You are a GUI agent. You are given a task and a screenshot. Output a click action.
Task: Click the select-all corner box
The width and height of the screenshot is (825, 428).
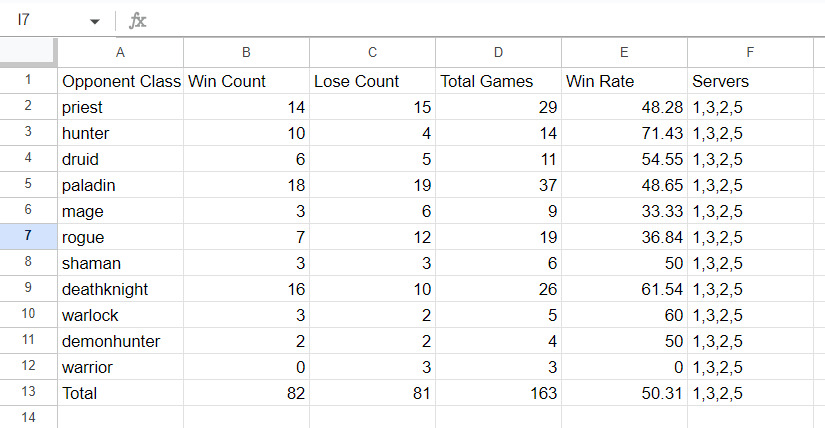[x=28, y=52]
